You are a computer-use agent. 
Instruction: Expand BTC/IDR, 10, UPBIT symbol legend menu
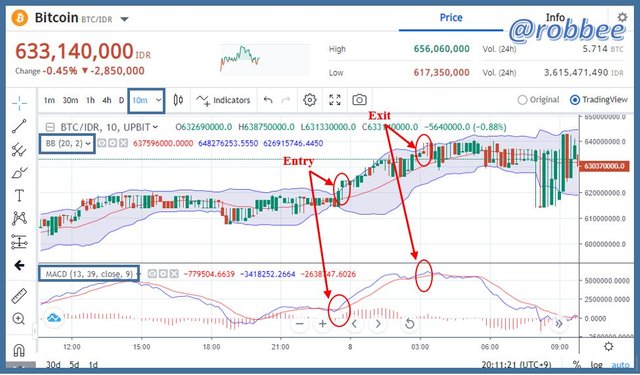(155, 127)
